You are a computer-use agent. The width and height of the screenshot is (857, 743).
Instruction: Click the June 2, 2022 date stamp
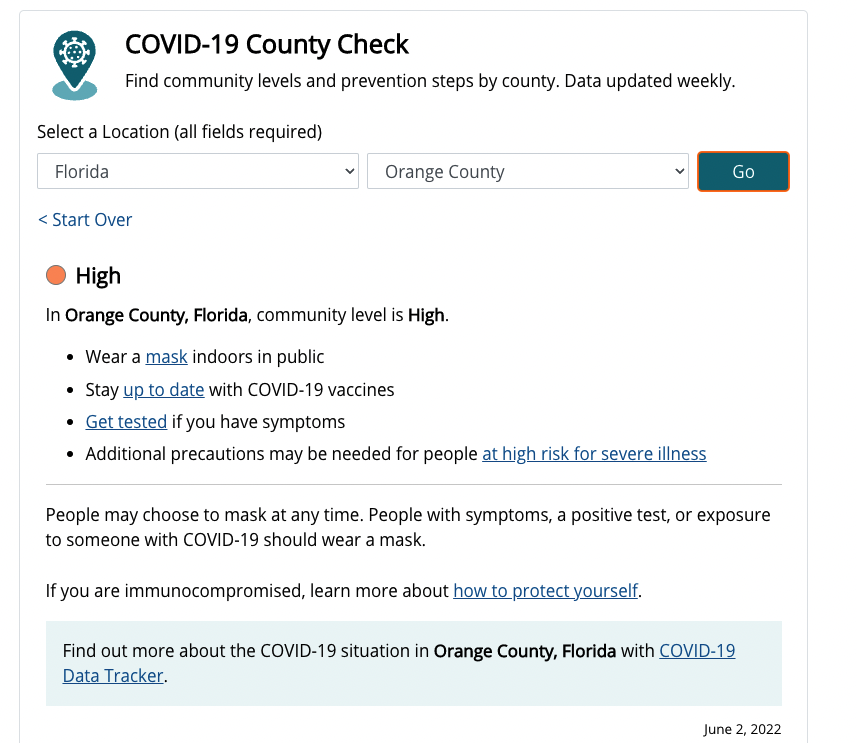742,729
